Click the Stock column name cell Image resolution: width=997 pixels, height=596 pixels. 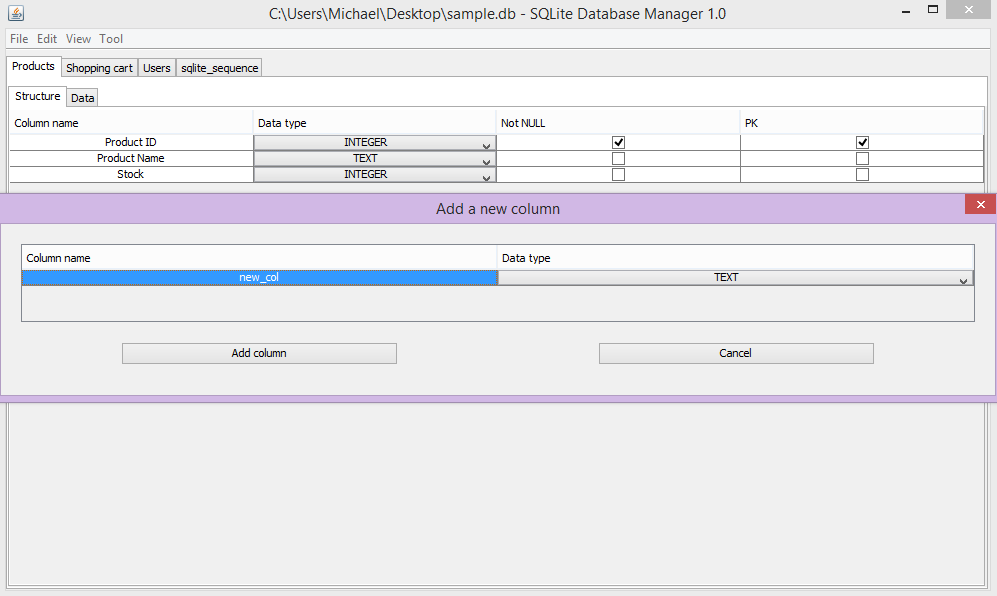pos(131,174)
